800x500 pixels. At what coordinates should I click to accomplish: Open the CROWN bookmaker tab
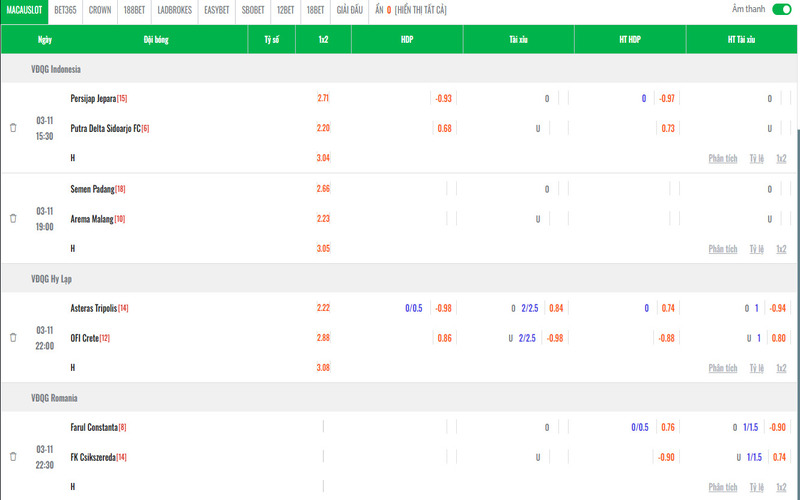tap(100, 10)
